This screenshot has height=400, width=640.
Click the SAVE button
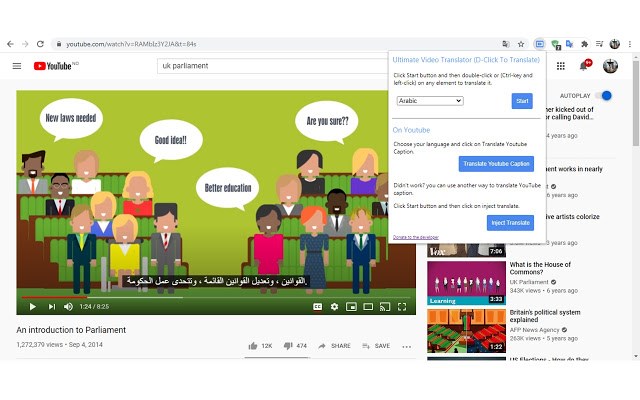376,346
